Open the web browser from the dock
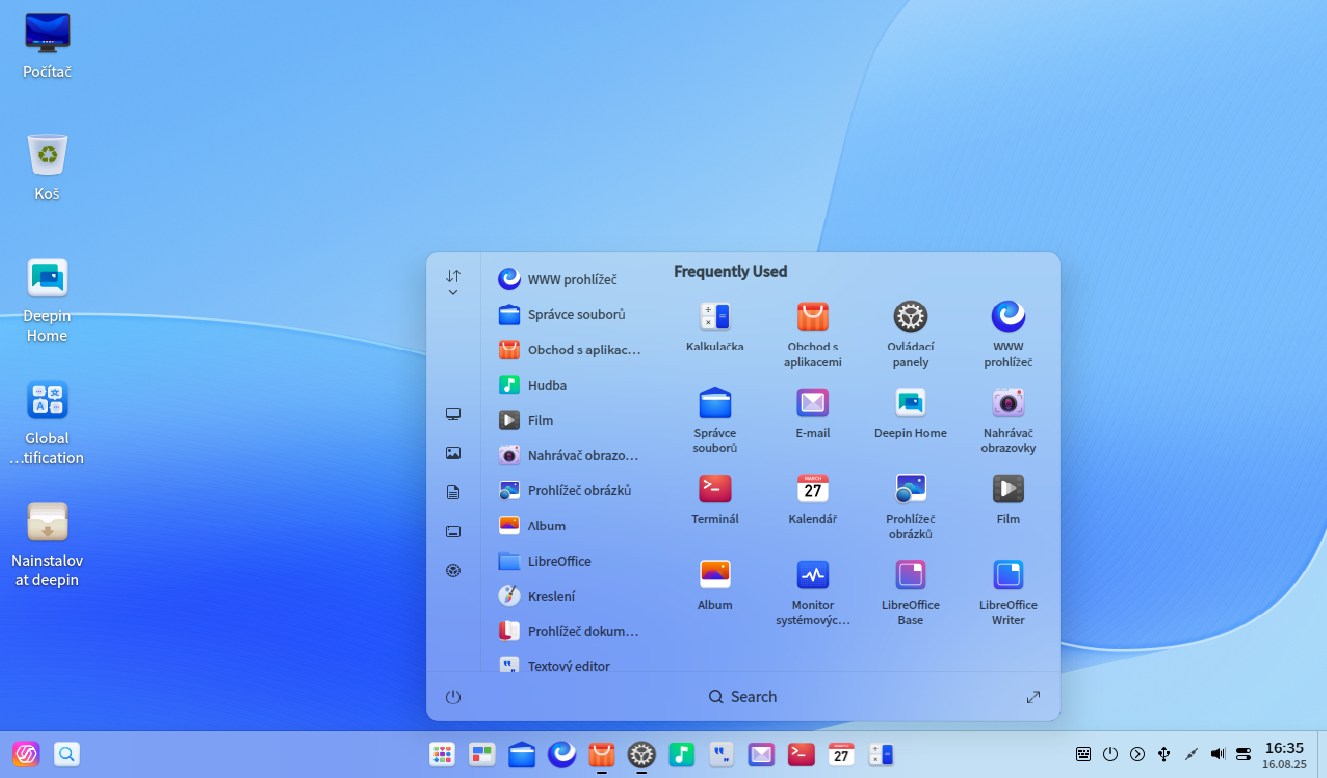 pos(561,755)
